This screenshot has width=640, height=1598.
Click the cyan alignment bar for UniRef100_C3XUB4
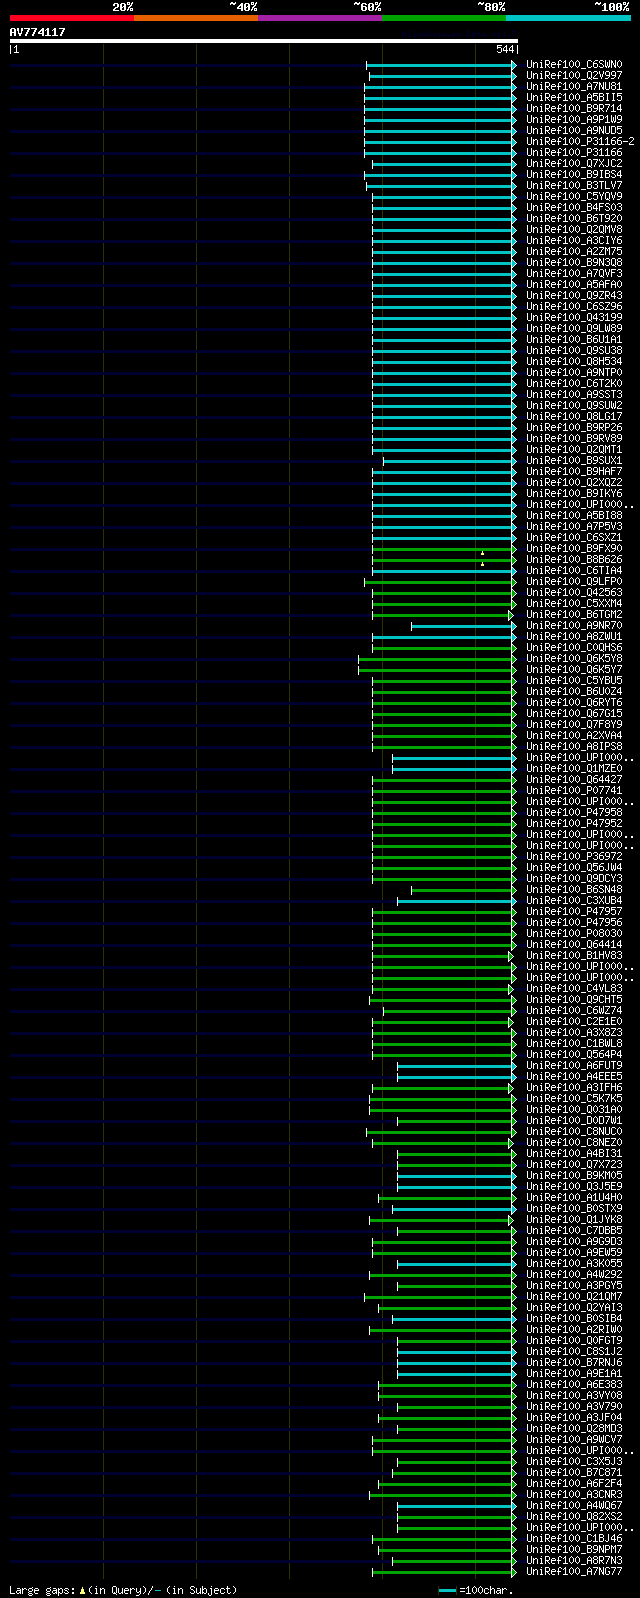457,901
